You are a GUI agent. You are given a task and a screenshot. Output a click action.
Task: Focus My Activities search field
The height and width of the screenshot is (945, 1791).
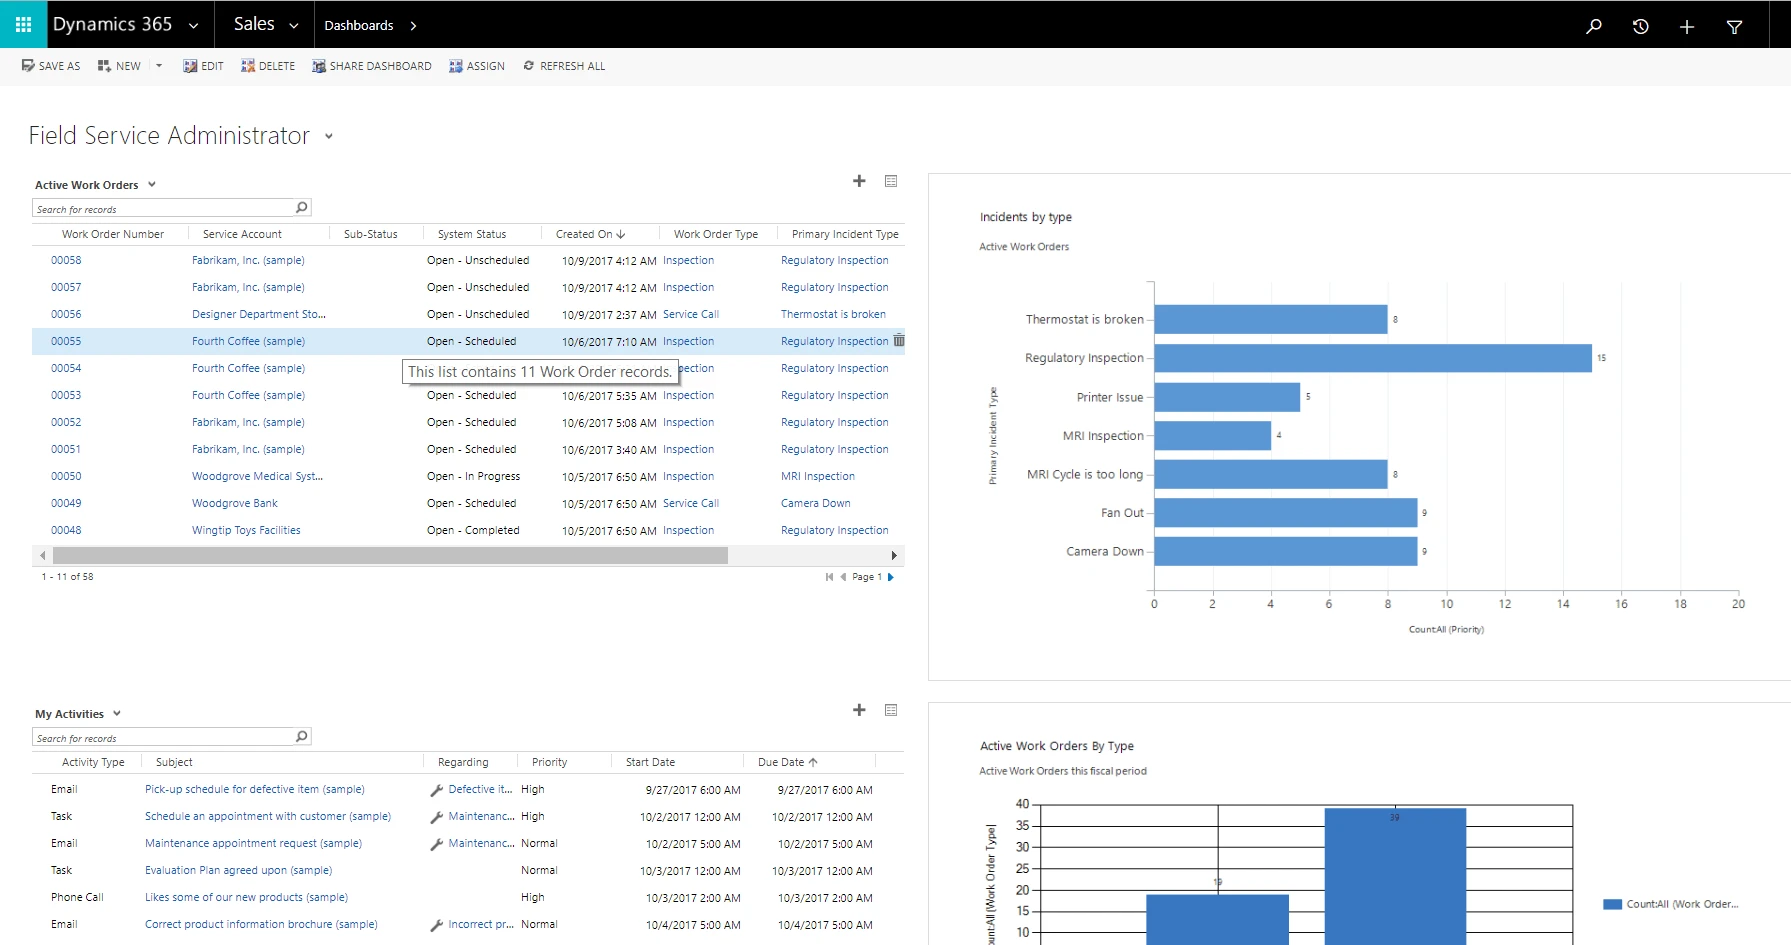pyautogui.click(x=163, y=737)
